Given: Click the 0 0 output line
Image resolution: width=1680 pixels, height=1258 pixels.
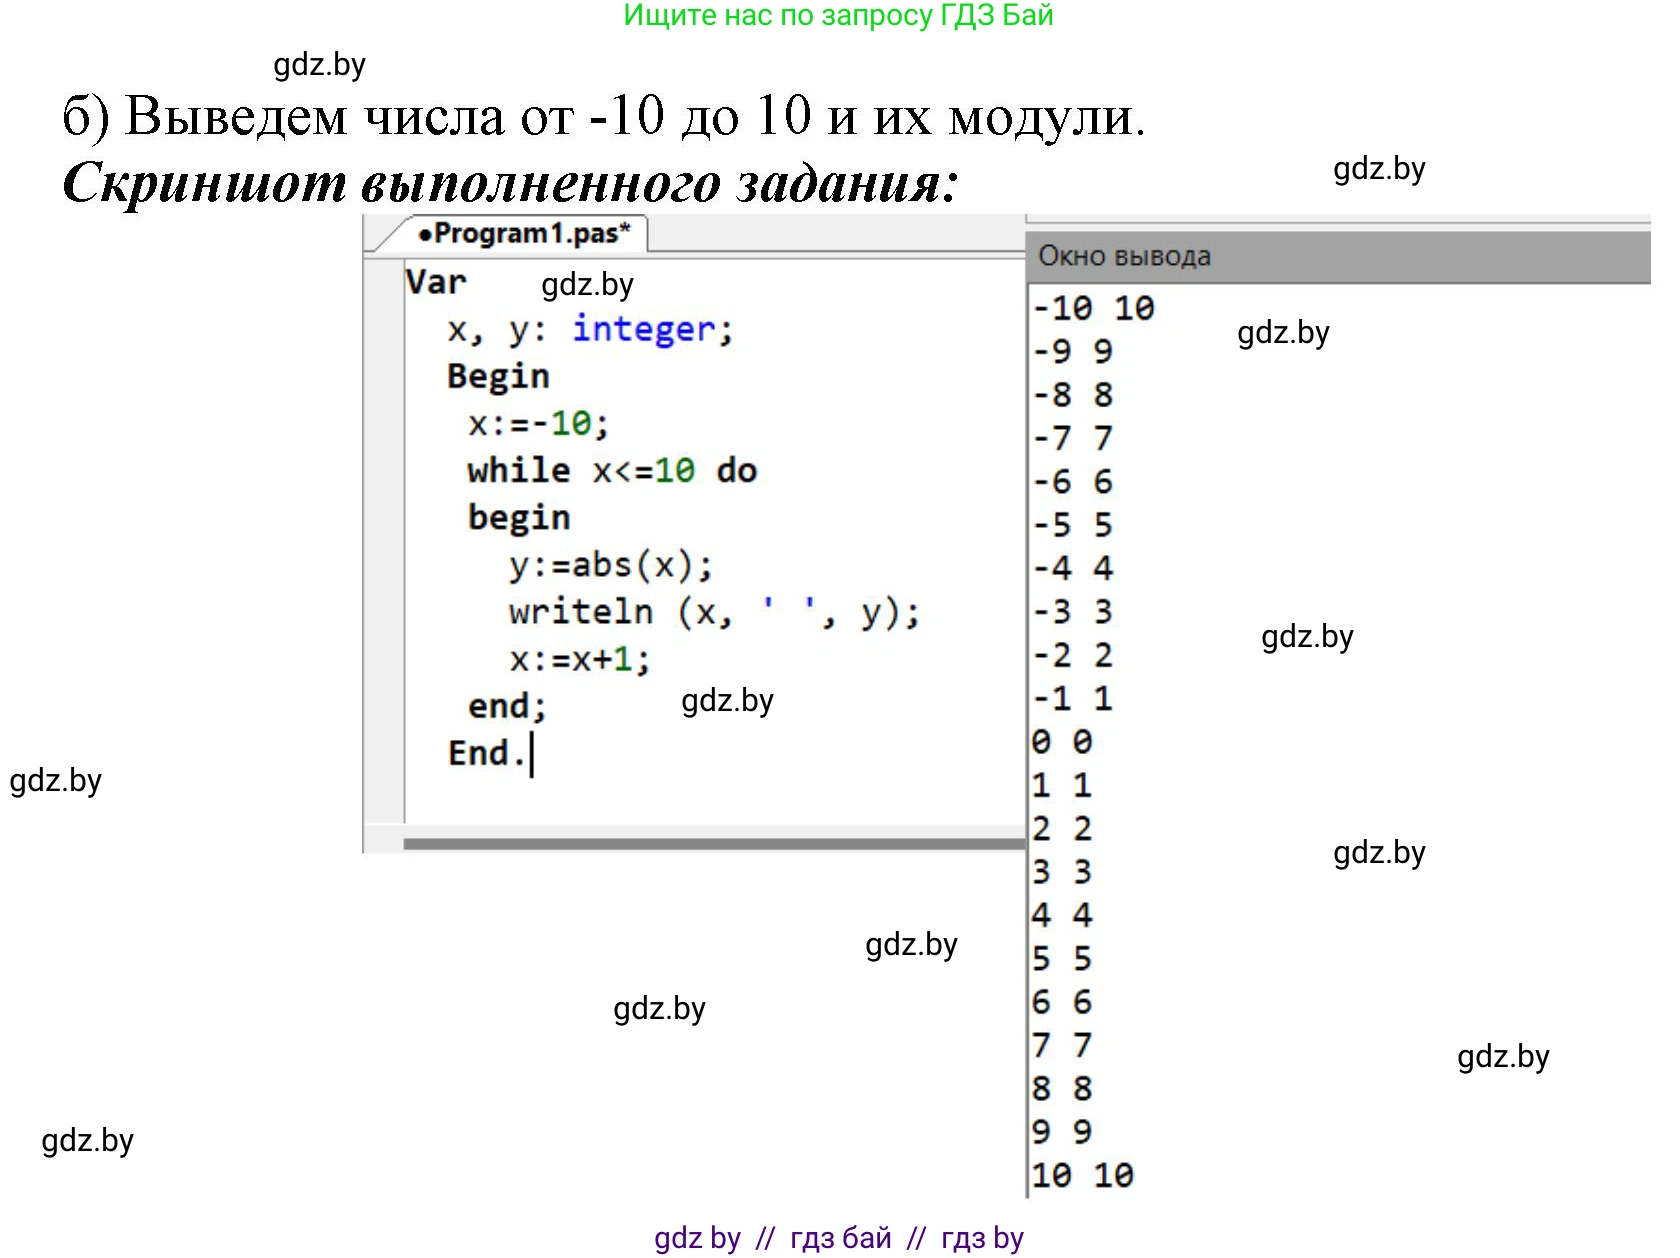Looking at the screenshot, I should click(x=1061, y=742).
